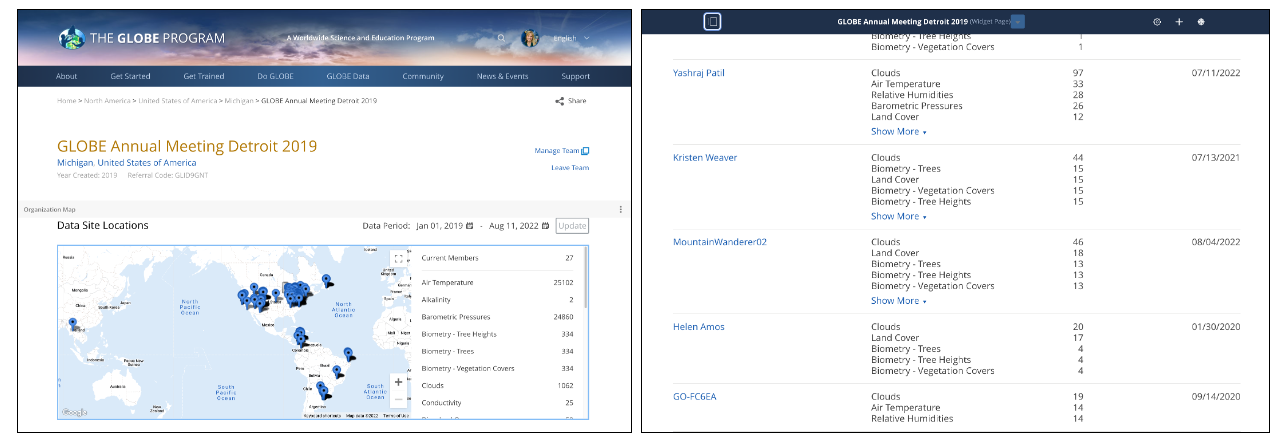The image size is (1279, 442).
Task: Open the English language dropdown
Action: (571, 39)
